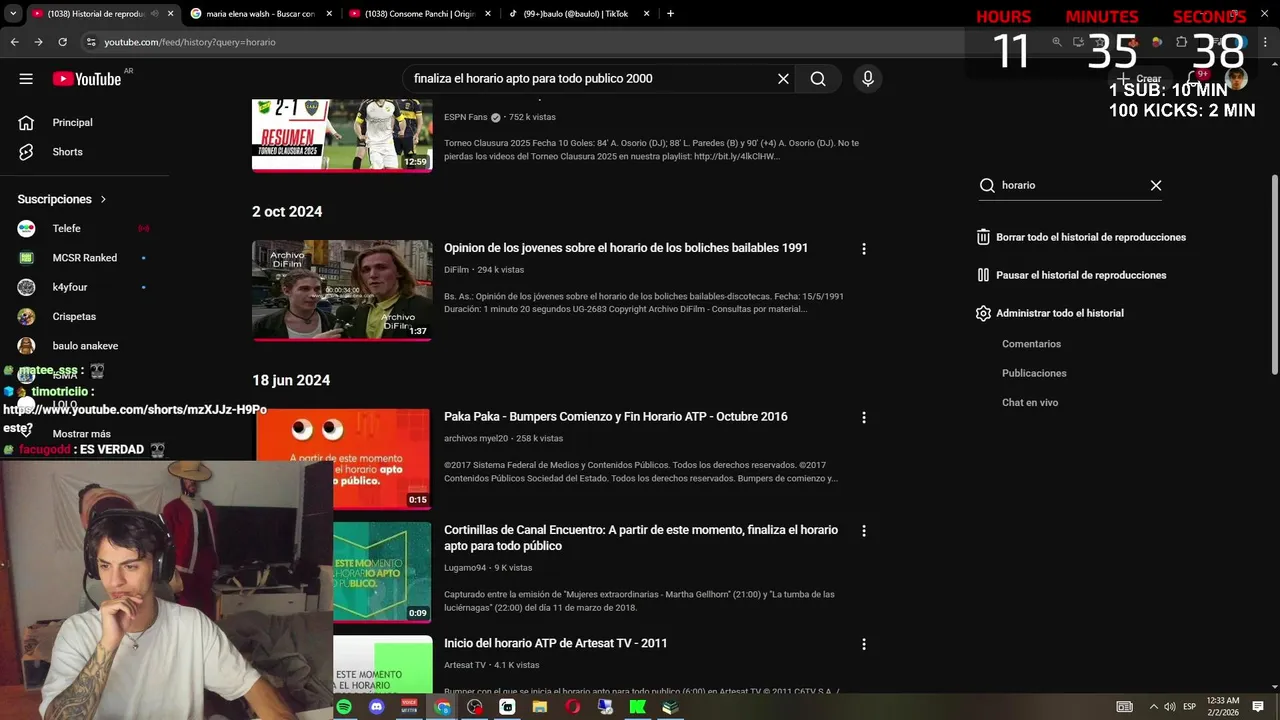Clear the history search 'horario' query

point(1156,185)
